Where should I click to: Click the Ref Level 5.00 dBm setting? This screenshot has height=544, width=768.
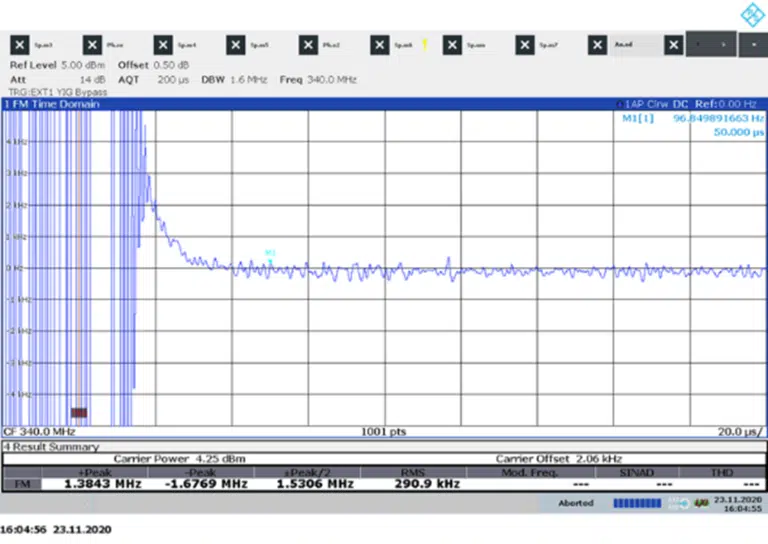pyautogui.click(x=47, y=65)
